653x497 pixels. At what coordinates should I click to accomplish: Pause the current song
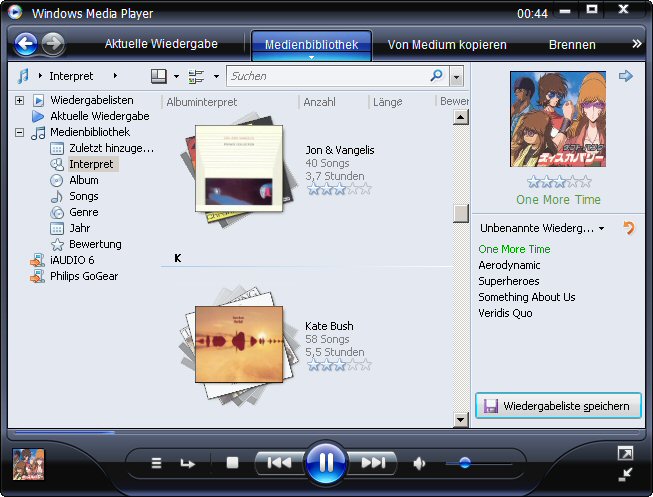(x=326, y=462)
